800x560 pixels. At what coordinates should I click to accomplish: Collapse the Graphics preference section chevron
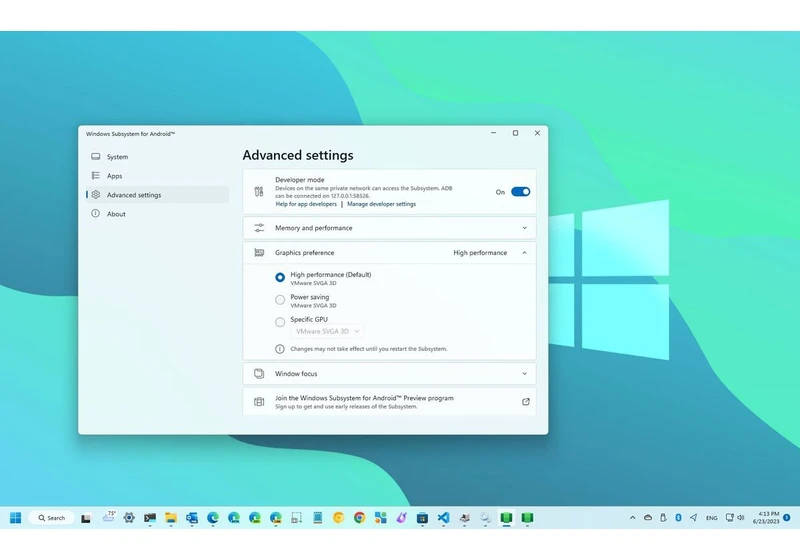point(524,252)
